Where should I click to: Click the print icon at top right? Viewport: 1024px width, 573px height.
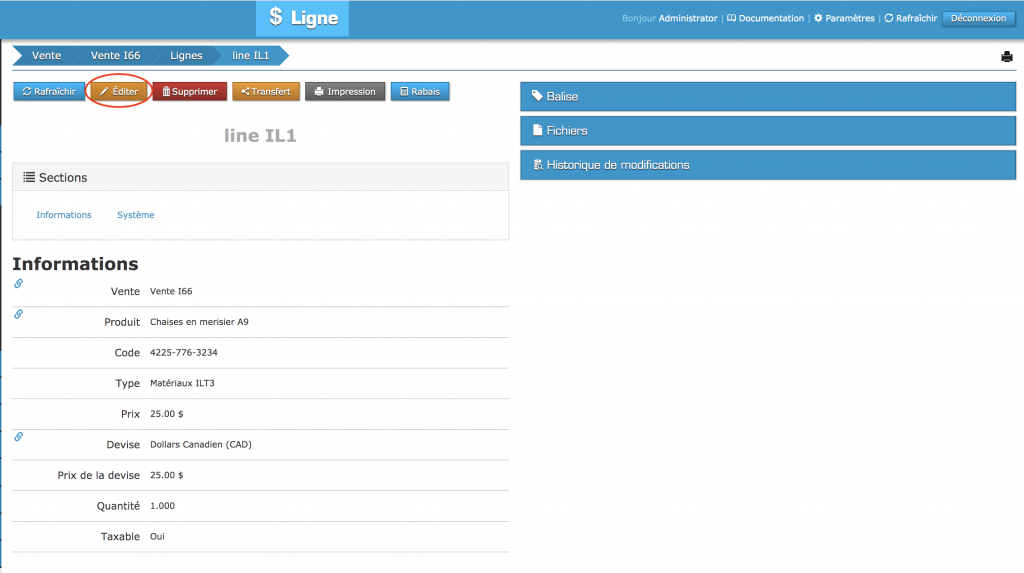point(1007,57)
